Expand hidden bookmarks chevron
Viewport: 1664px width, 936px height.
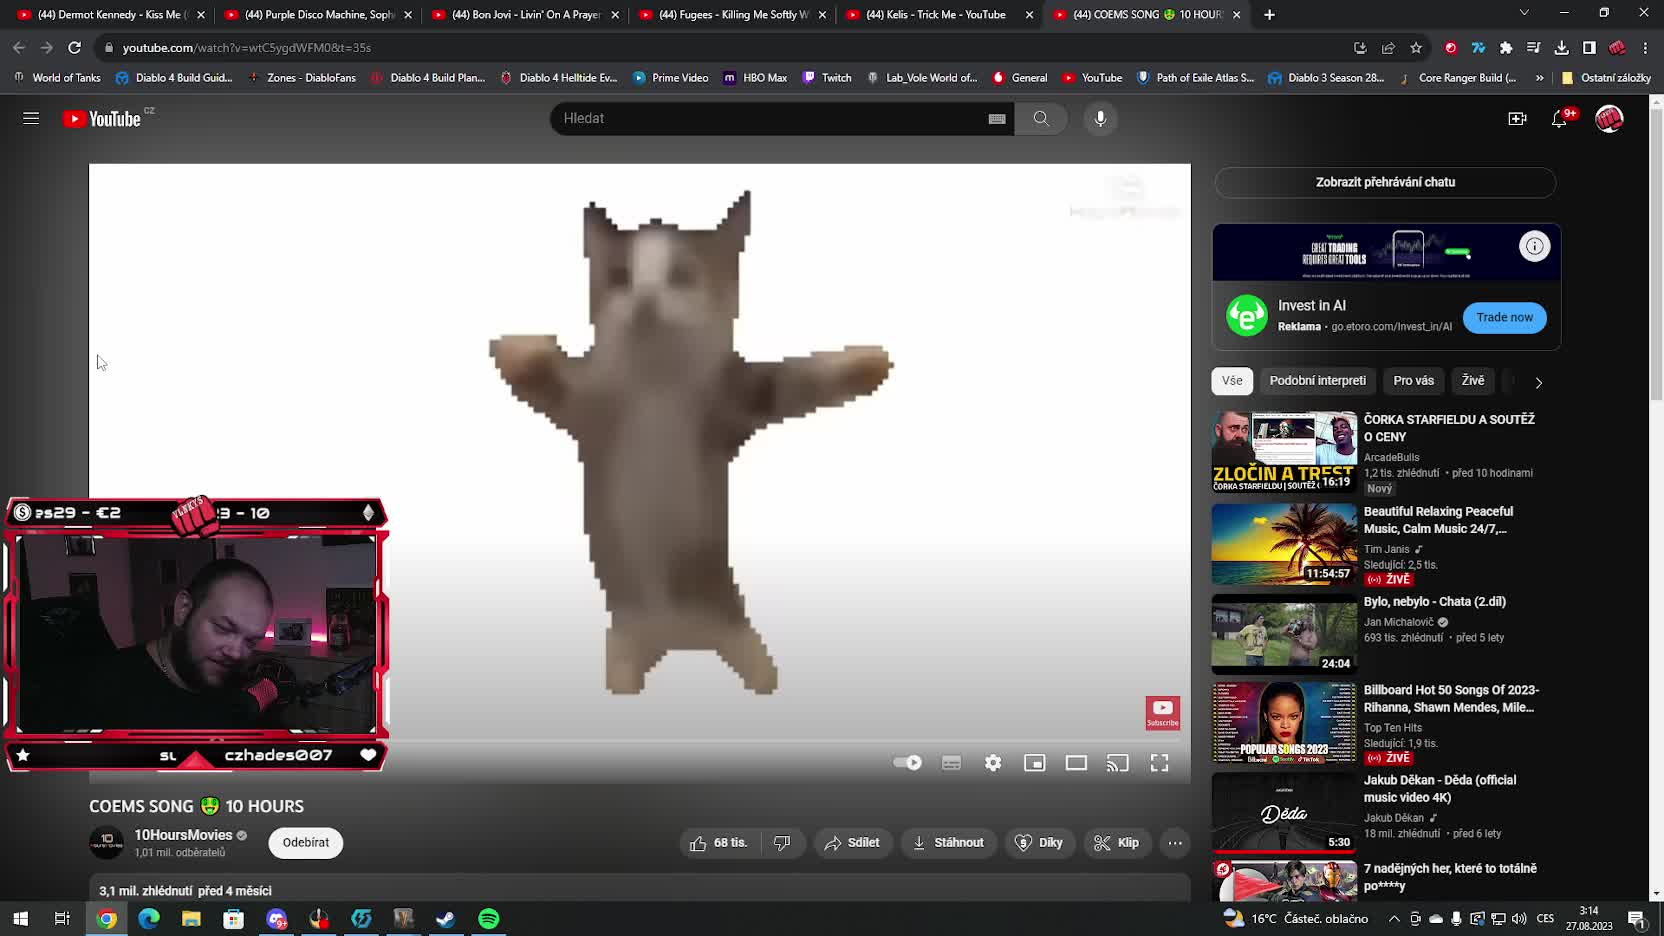pos(1539,77)
